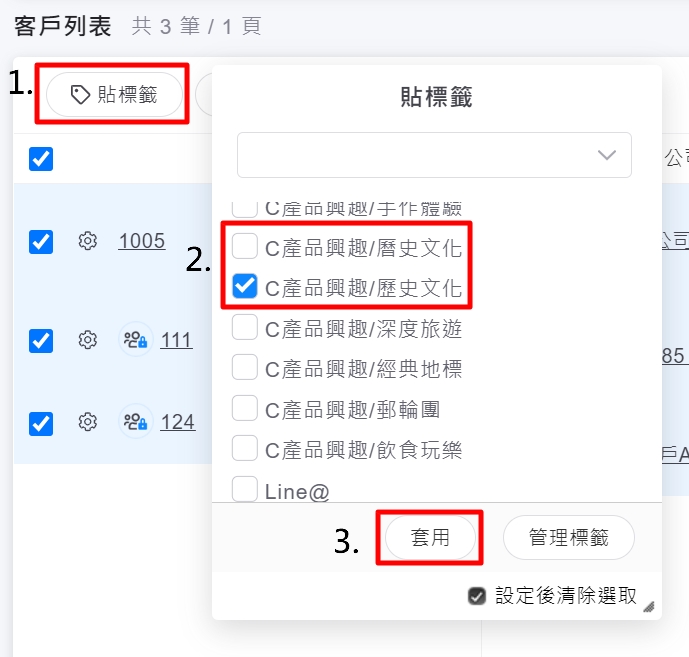Open customer record 1005 link
The height and width of the screenshot is (657, 689).
coord(142,241)
